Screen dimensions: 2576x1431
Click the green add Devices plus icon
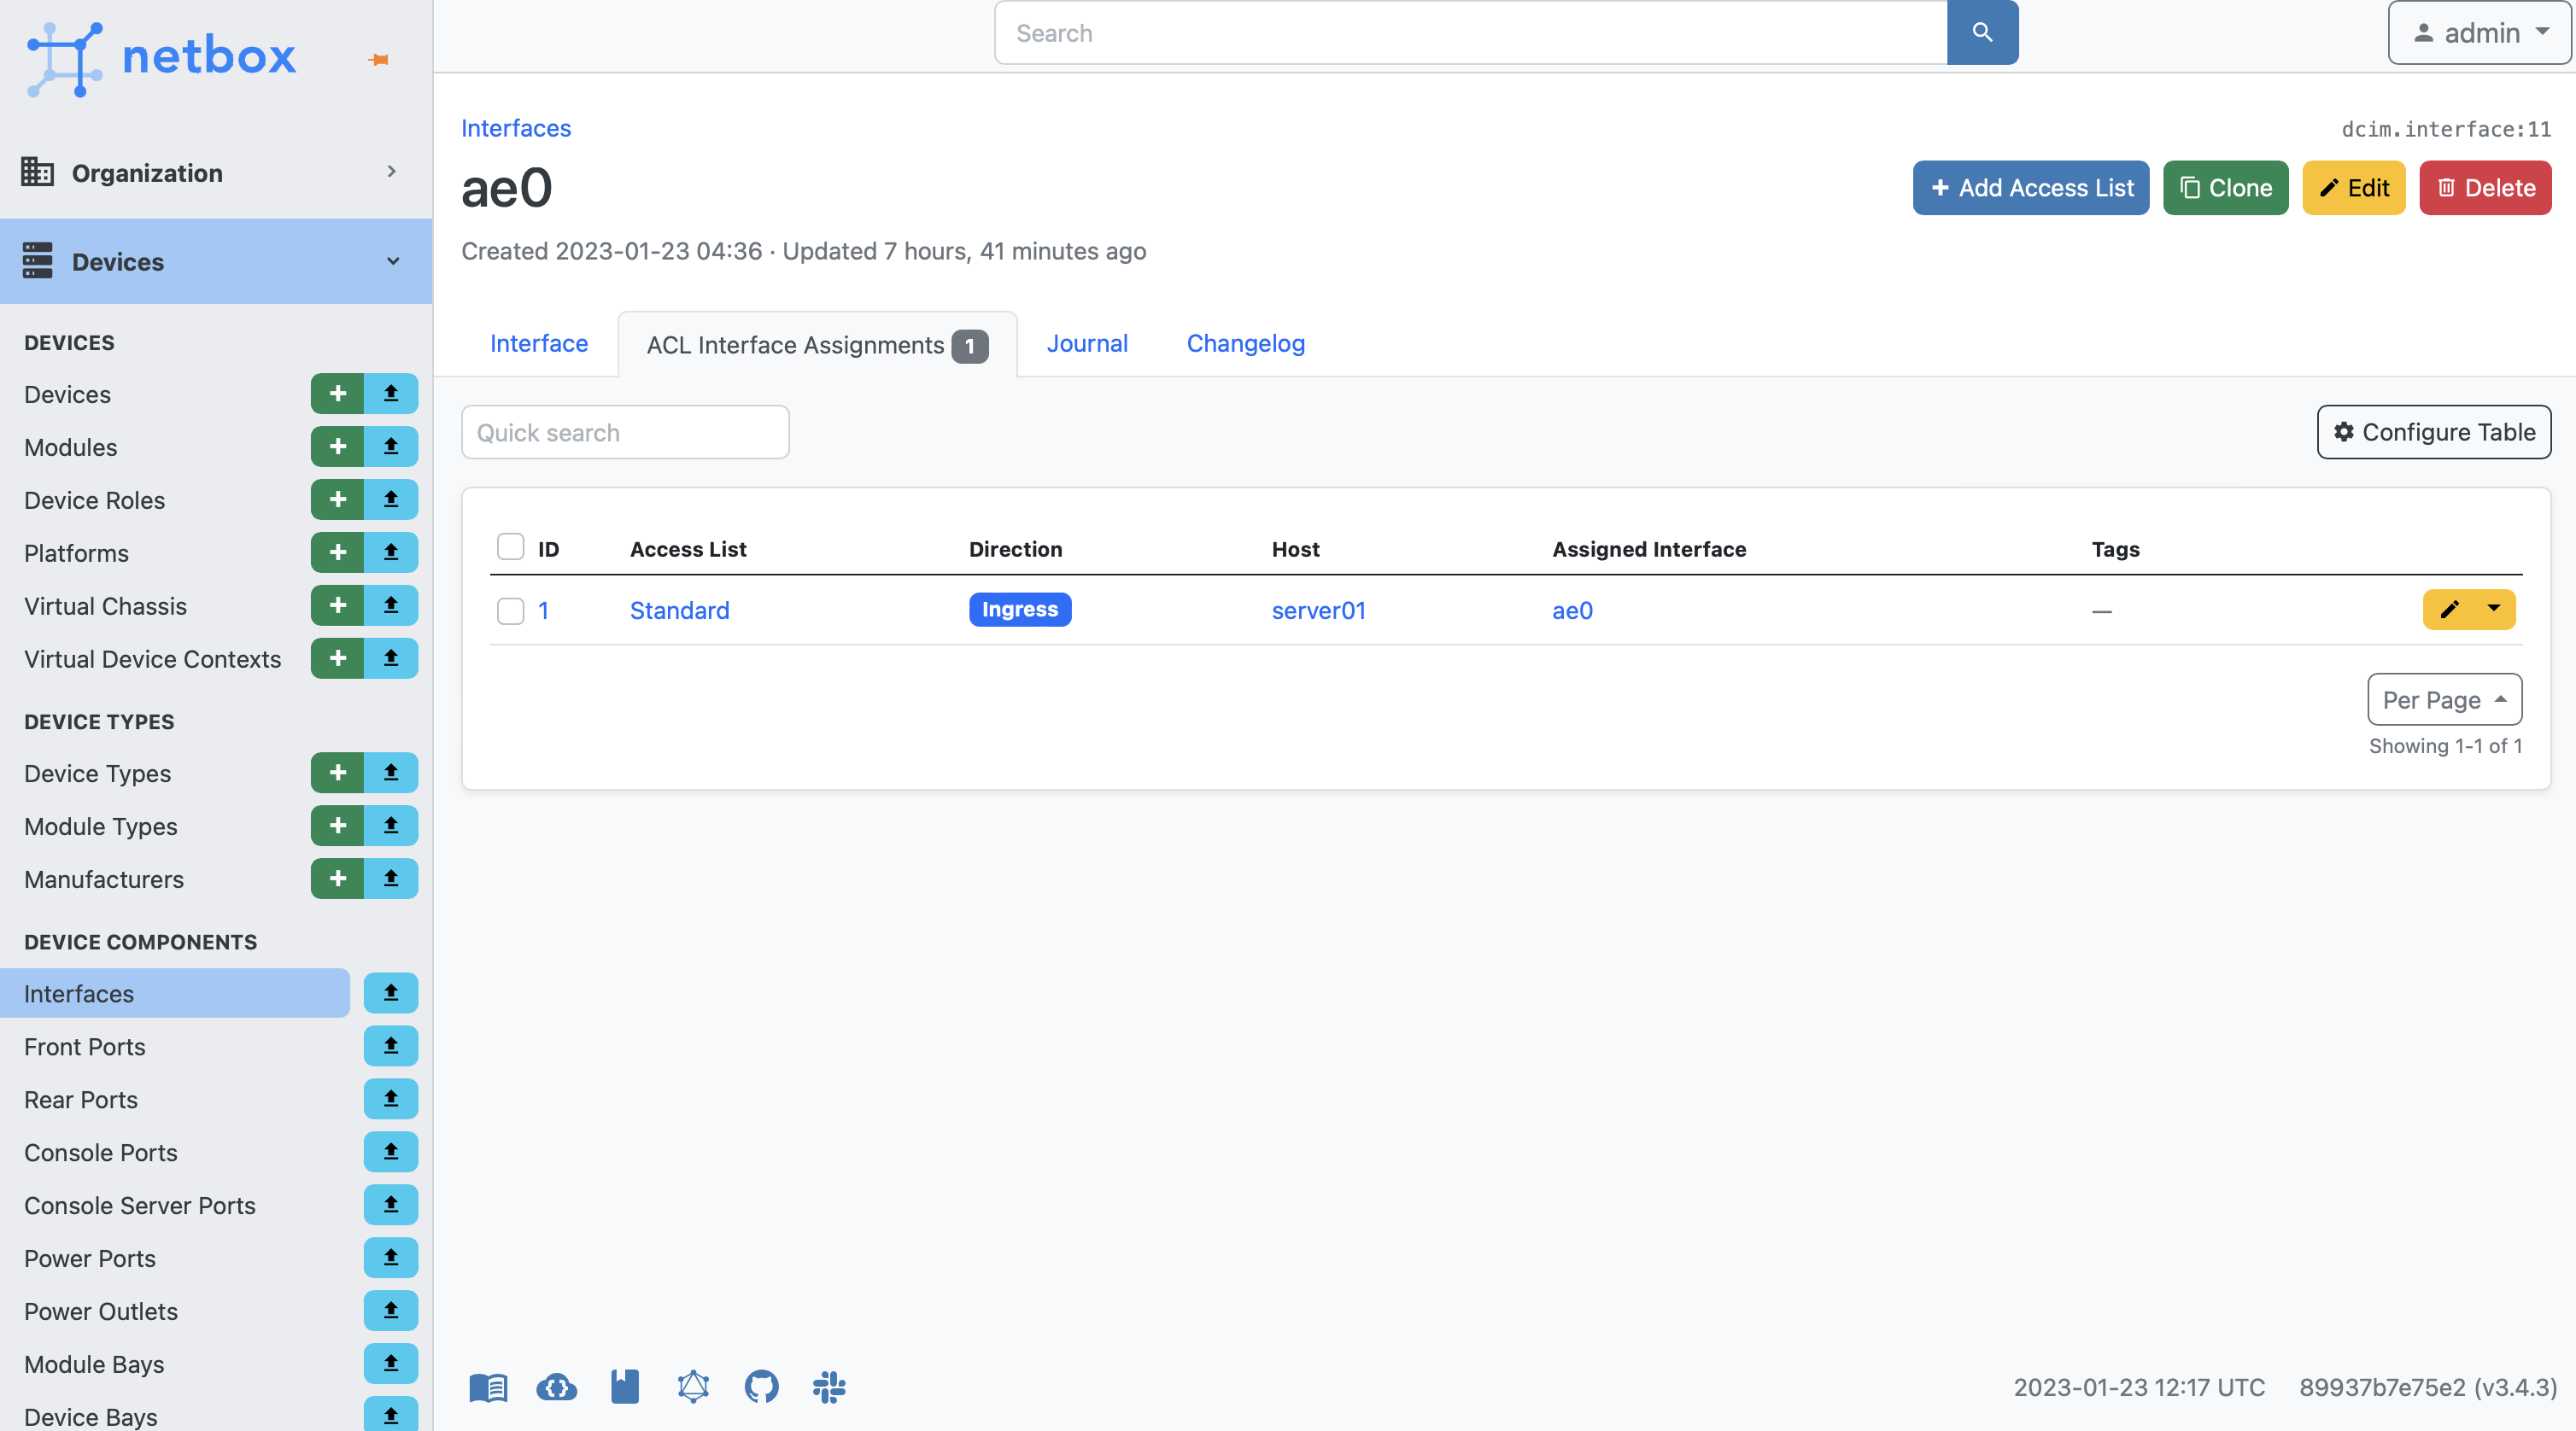click(337, 394)
